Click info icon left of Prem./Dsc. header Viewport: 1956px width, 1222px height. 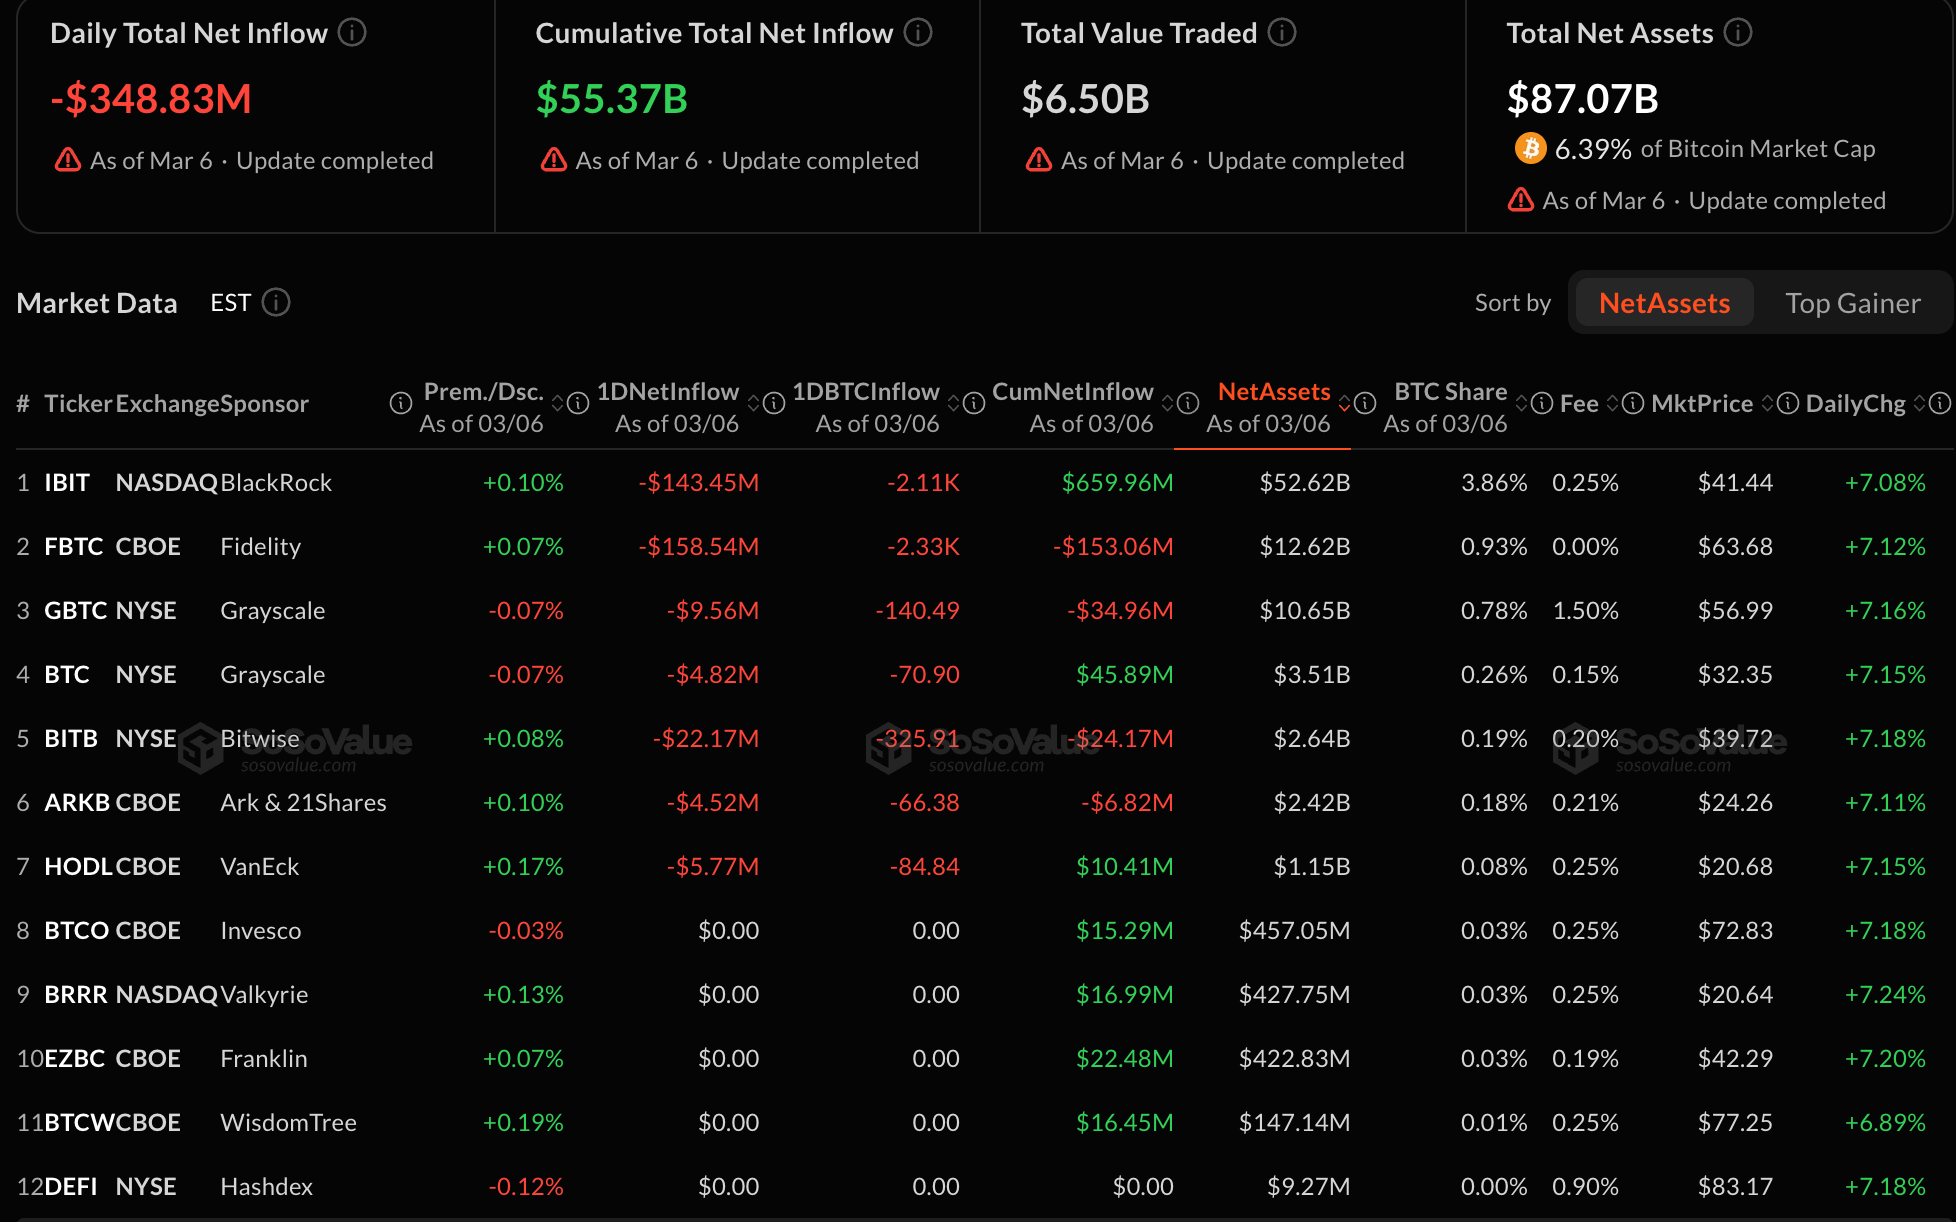tap(401, 403)
